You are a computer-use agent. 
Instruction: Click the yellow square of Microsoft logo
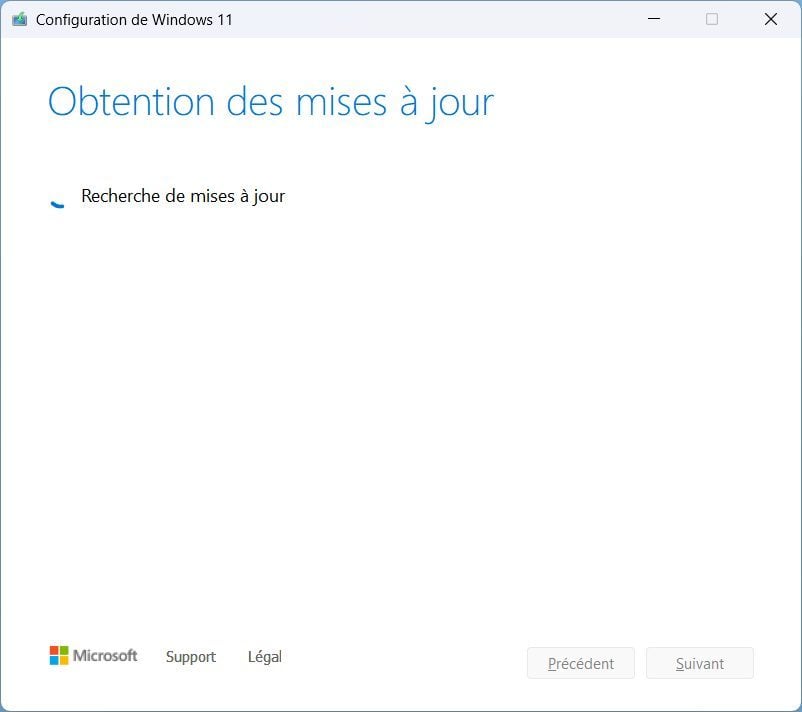pos(64,661)
